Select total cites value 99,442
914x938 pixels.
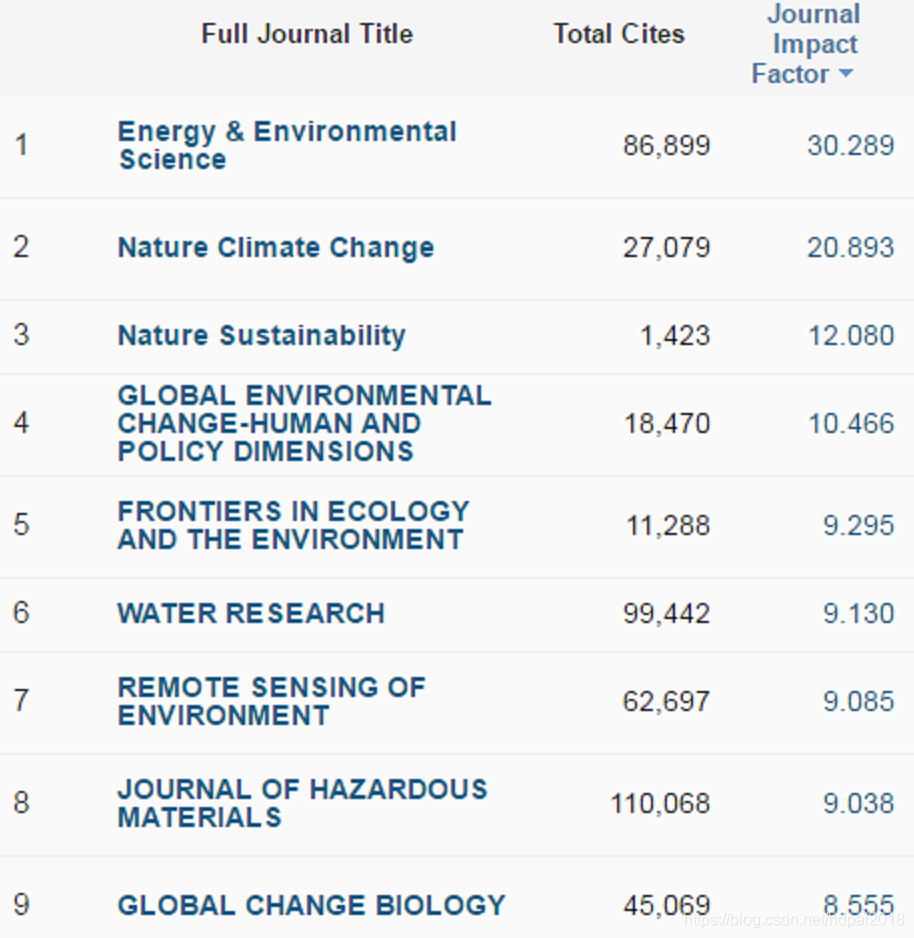(666, 613)
